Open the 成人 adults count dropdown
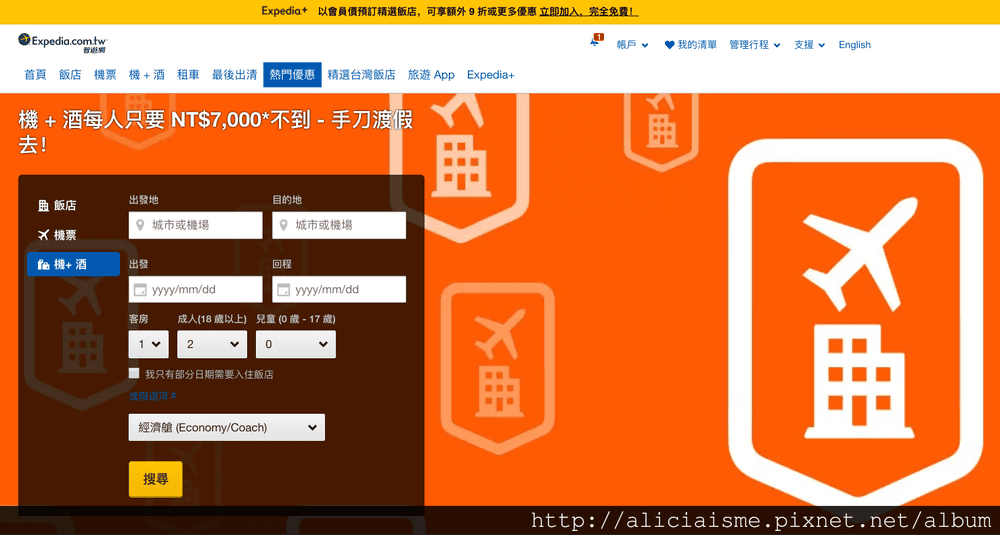The image size is (1000, 535). [212, 344]
